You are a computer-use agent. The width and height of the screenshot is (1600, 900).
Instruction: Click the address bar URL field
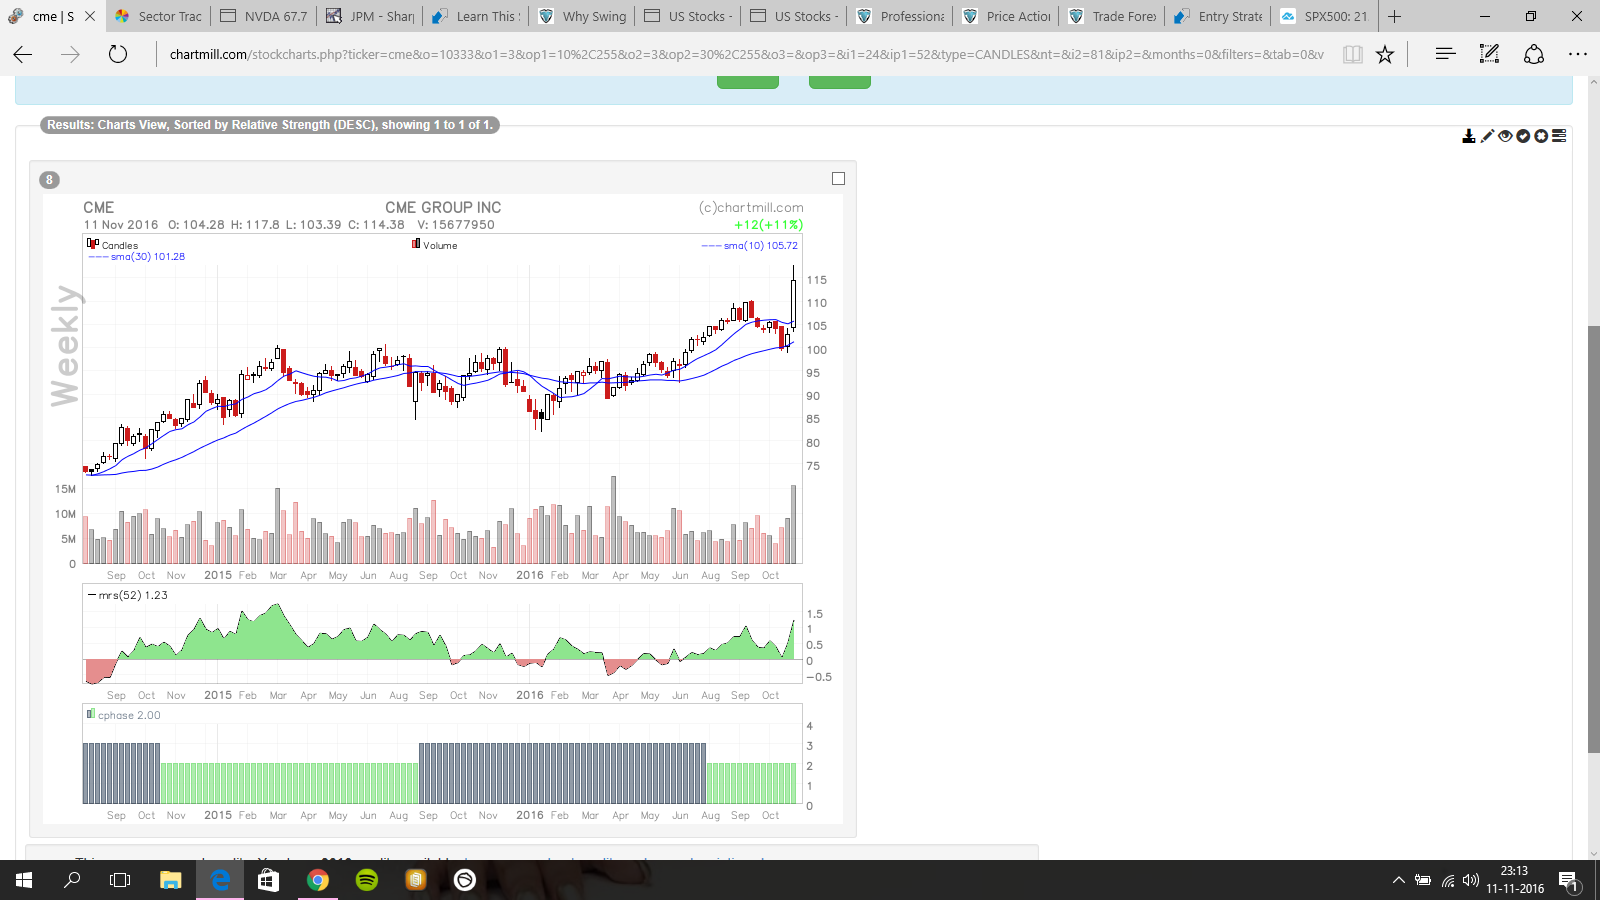(x=745, y=55)
